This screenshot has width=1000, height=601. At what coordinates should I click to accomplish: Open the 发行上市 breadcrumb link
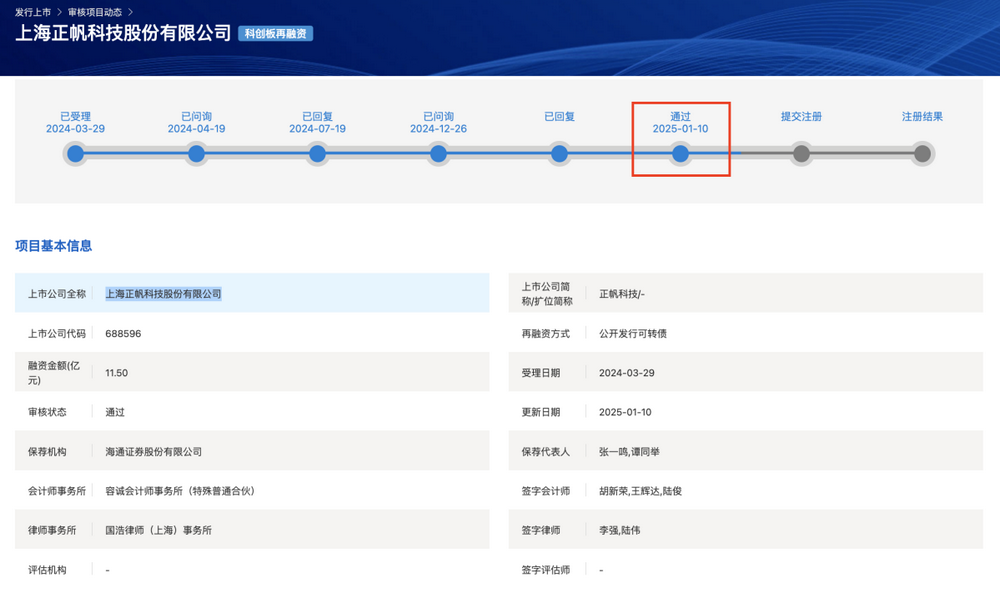(33, 12)
